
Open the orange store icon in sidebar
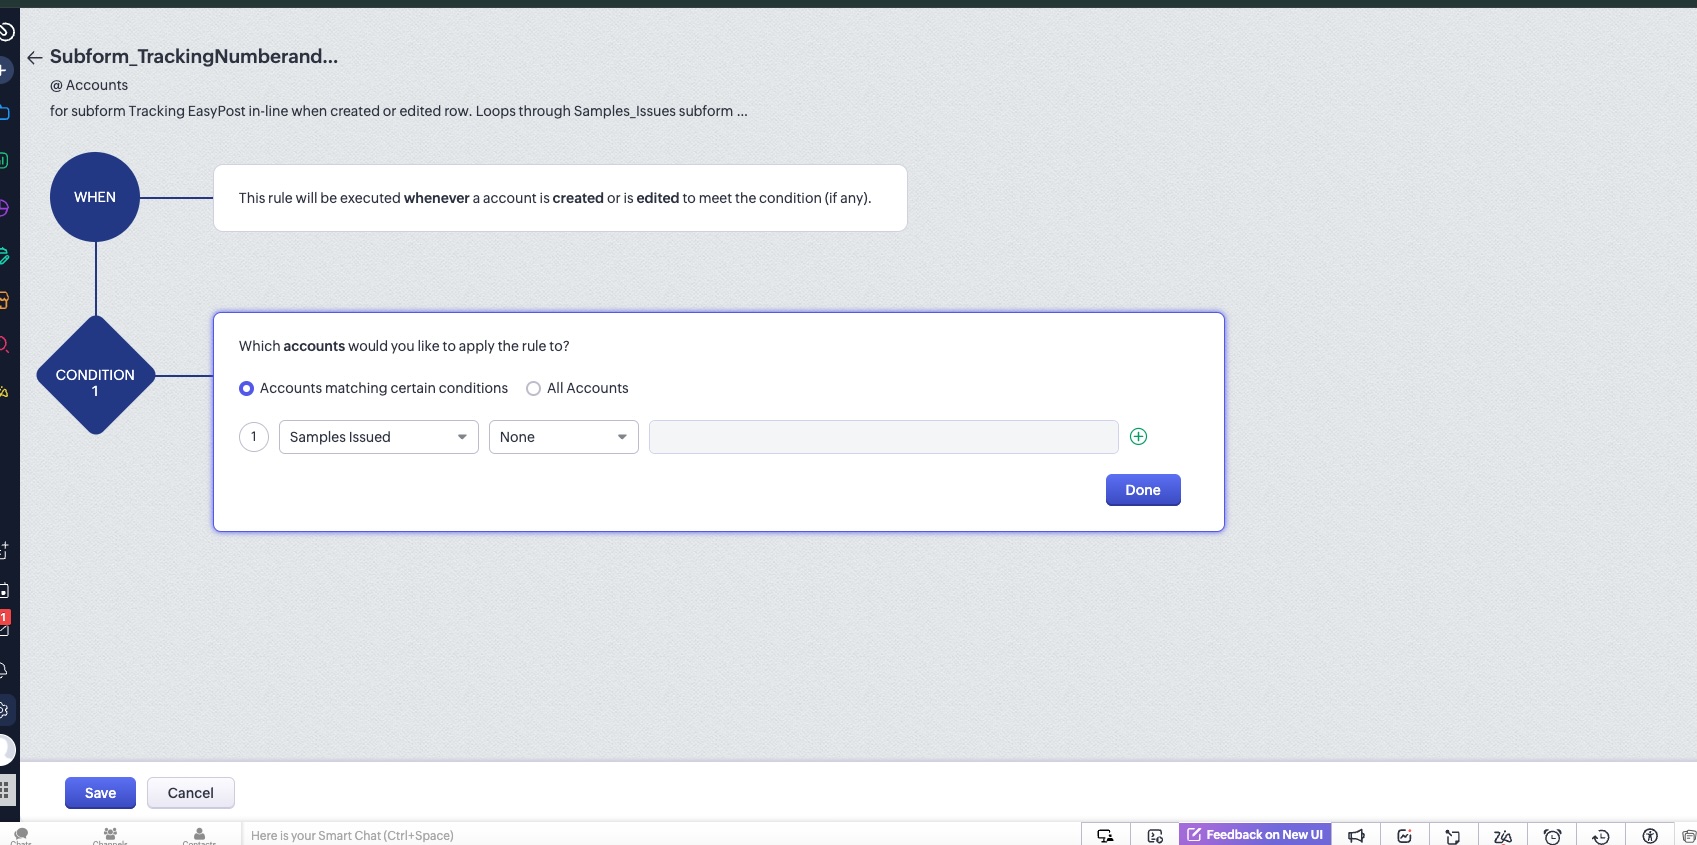[x=4, y=299]
